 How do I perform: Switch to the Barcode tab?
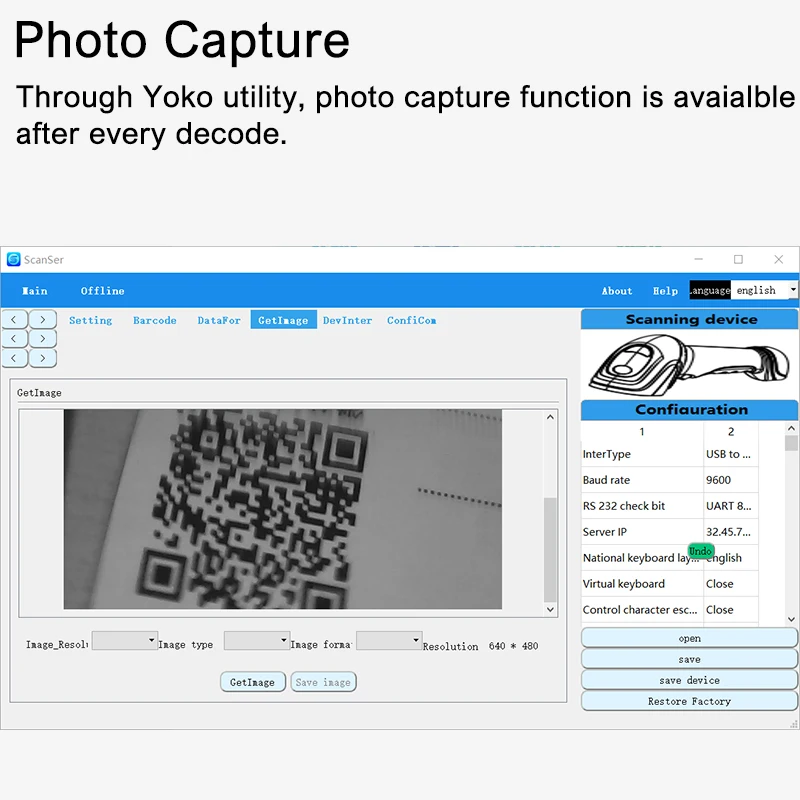(x=155, y=320)
